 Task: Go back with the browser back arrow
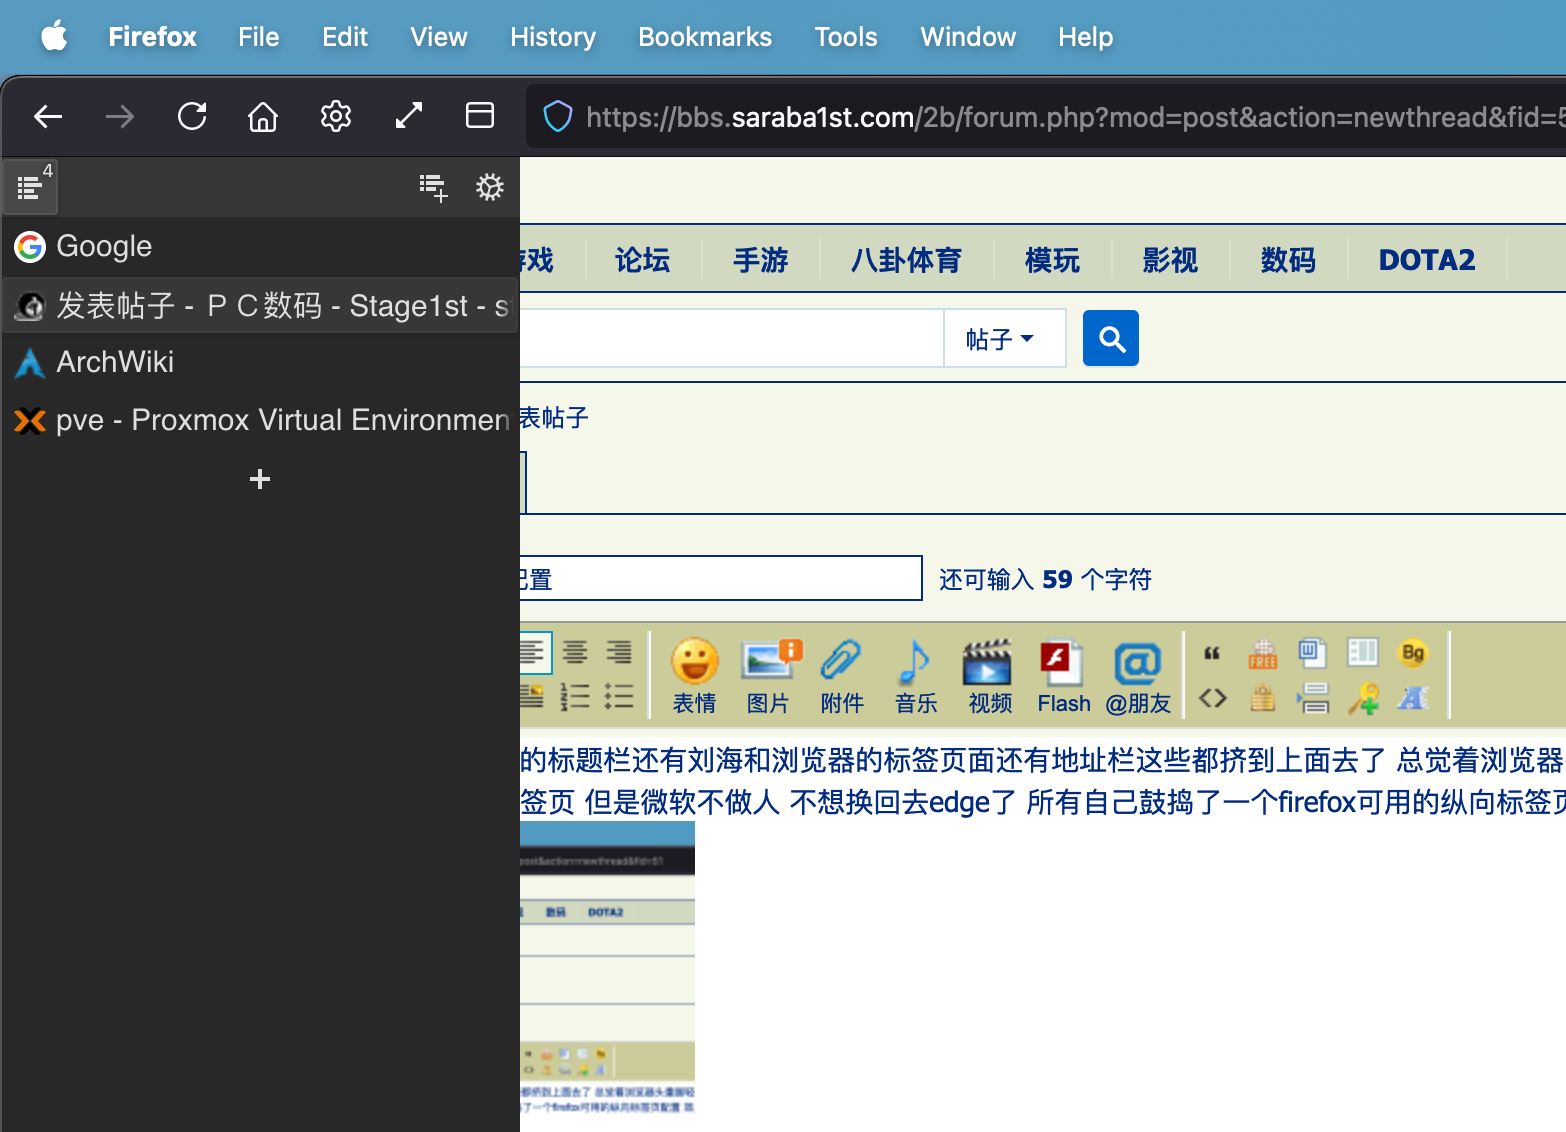(48, 117)
